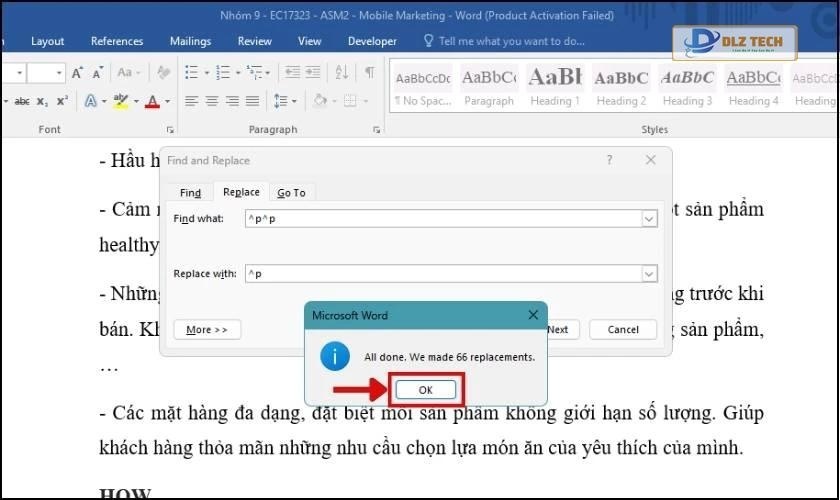Open the Bullets list dropdown arrow
The height and width of the screenshot is (500, 840).
[206, 73]
